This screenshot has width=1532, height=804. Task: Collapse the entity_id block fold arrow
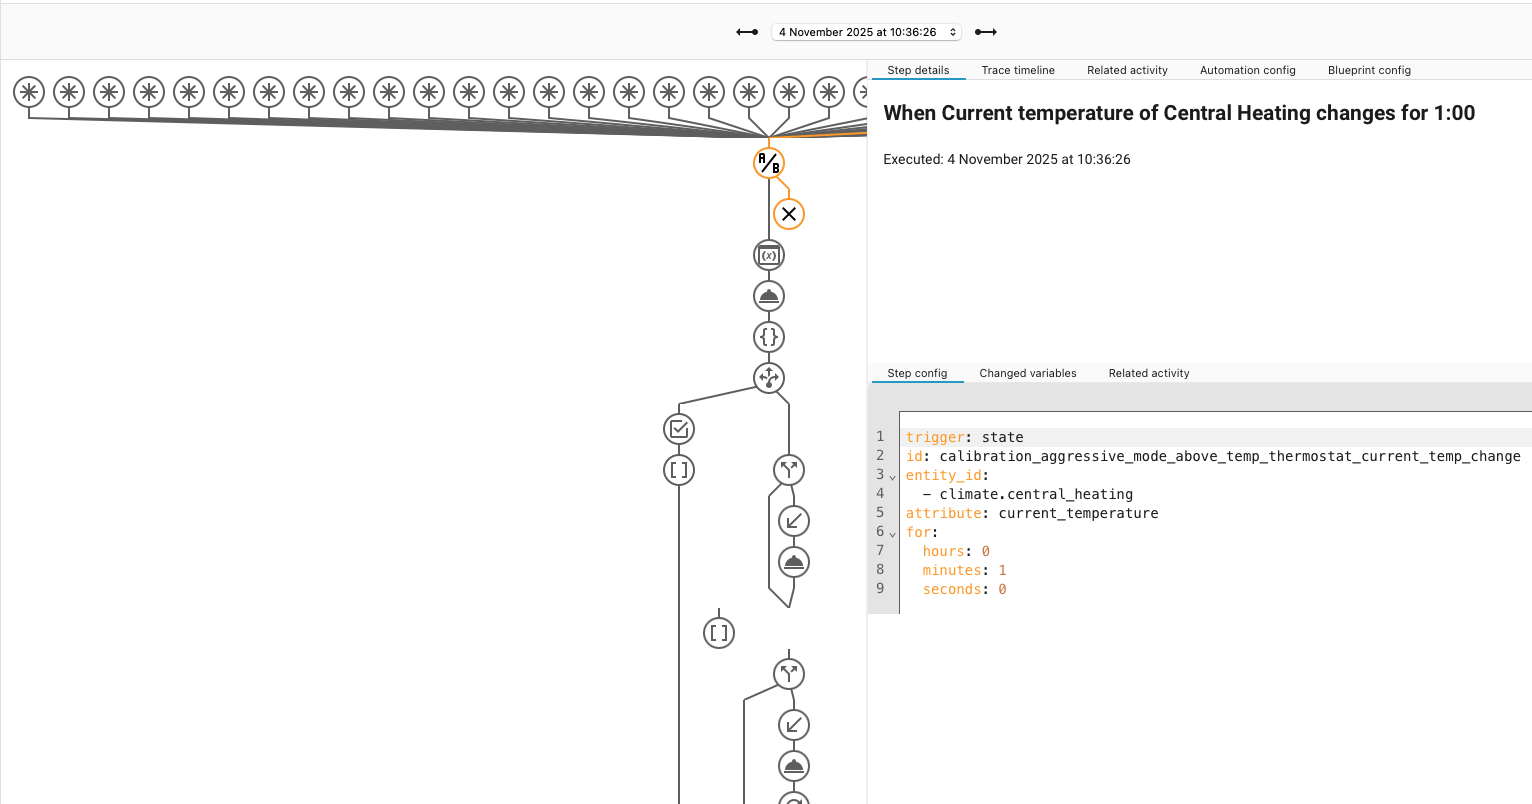[x=893, y=476]
